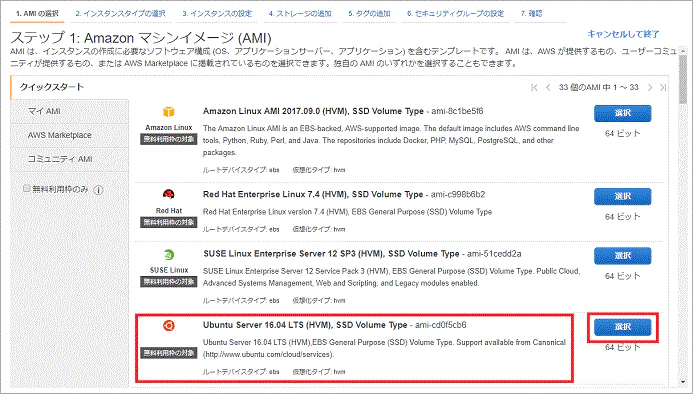
Task: Open the AWS Marketplace section
Action: click(70, 135)
